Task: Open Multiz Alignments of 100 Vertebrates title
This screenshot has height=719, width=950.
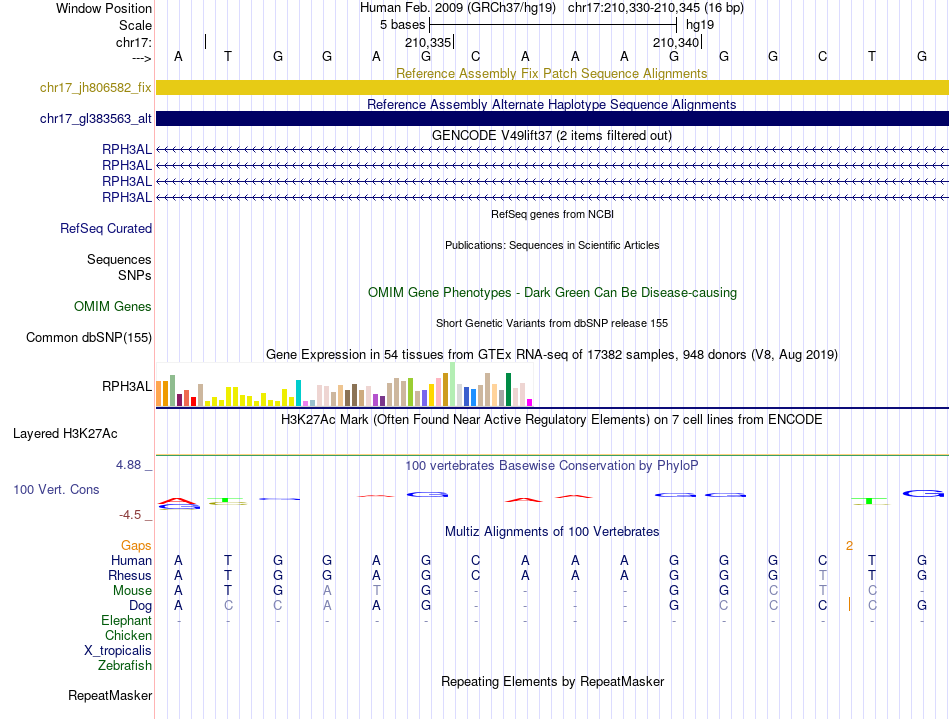Action: pos(552,531)
